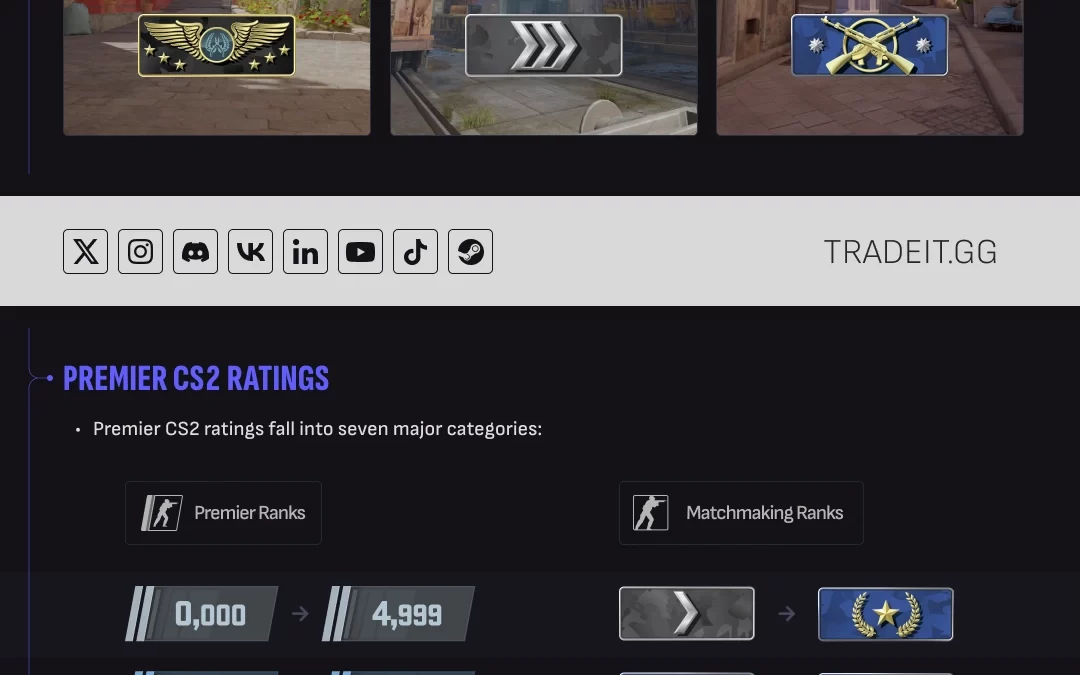Open the X (Twitter) social link
The width and height of the screenshot is (1090, 675).
click(86, 252)
